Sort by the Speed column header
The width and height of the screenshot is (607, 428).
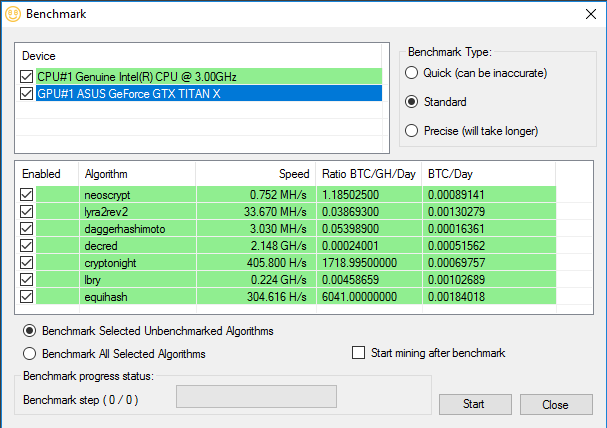point(294,174)
